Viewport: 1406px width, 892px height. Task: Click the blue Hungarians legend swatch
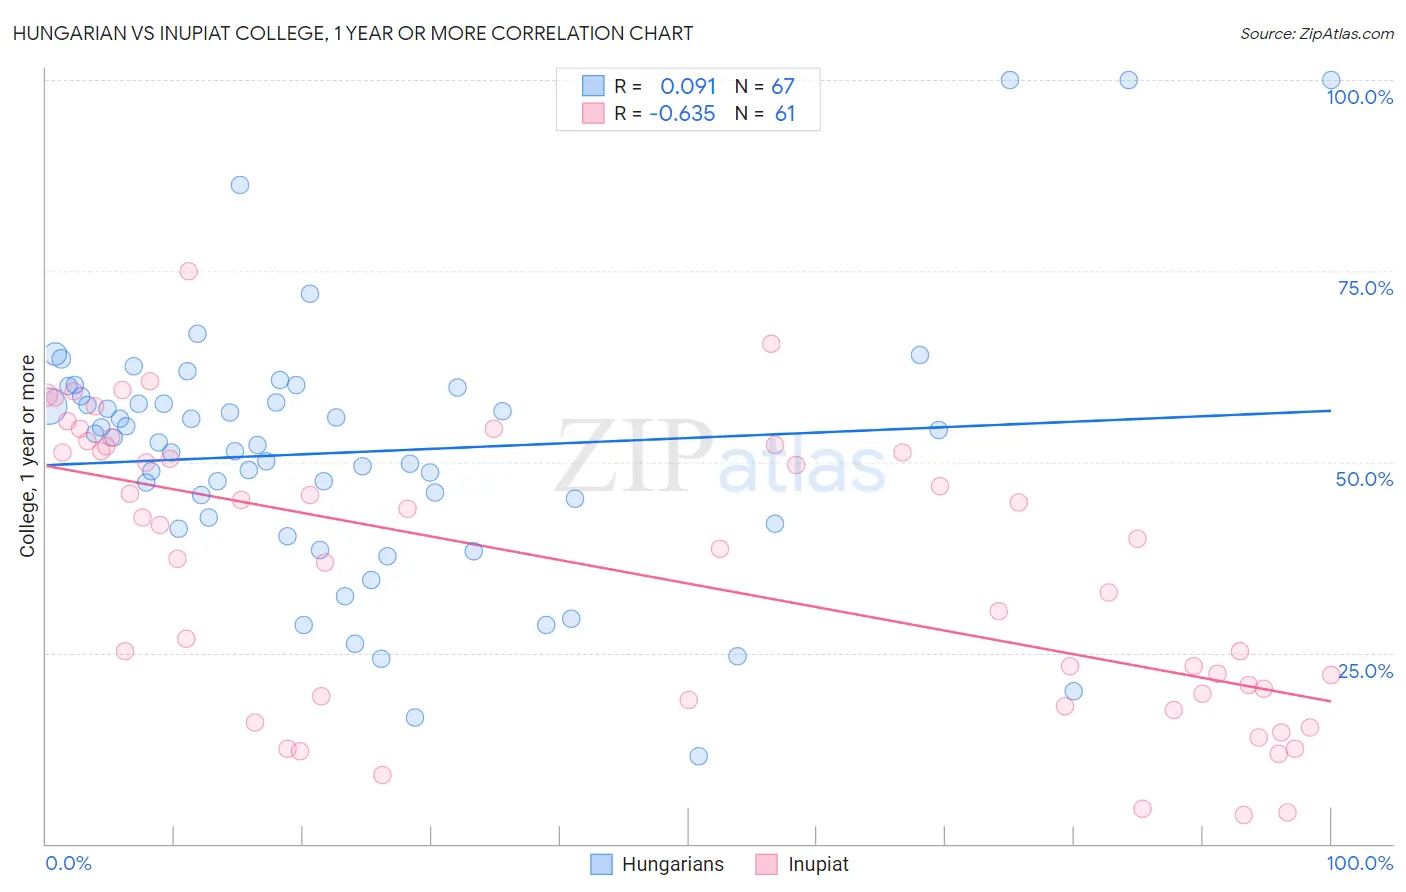tap(601, 864)
